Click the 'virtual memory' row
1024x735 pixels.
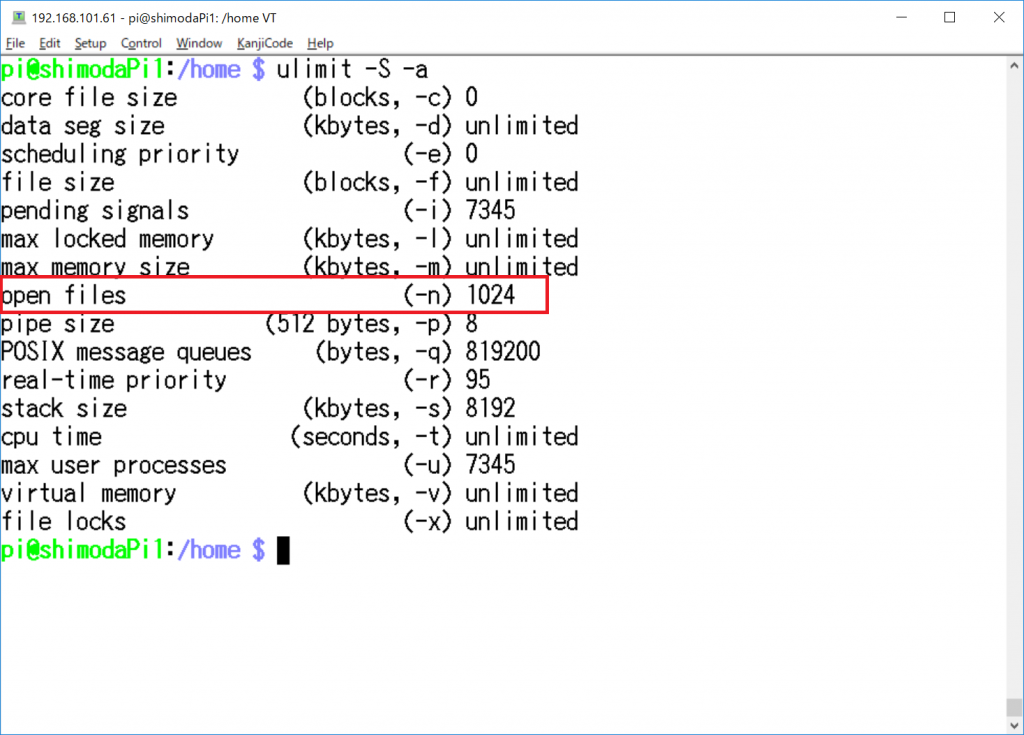(x=290, y=493)
